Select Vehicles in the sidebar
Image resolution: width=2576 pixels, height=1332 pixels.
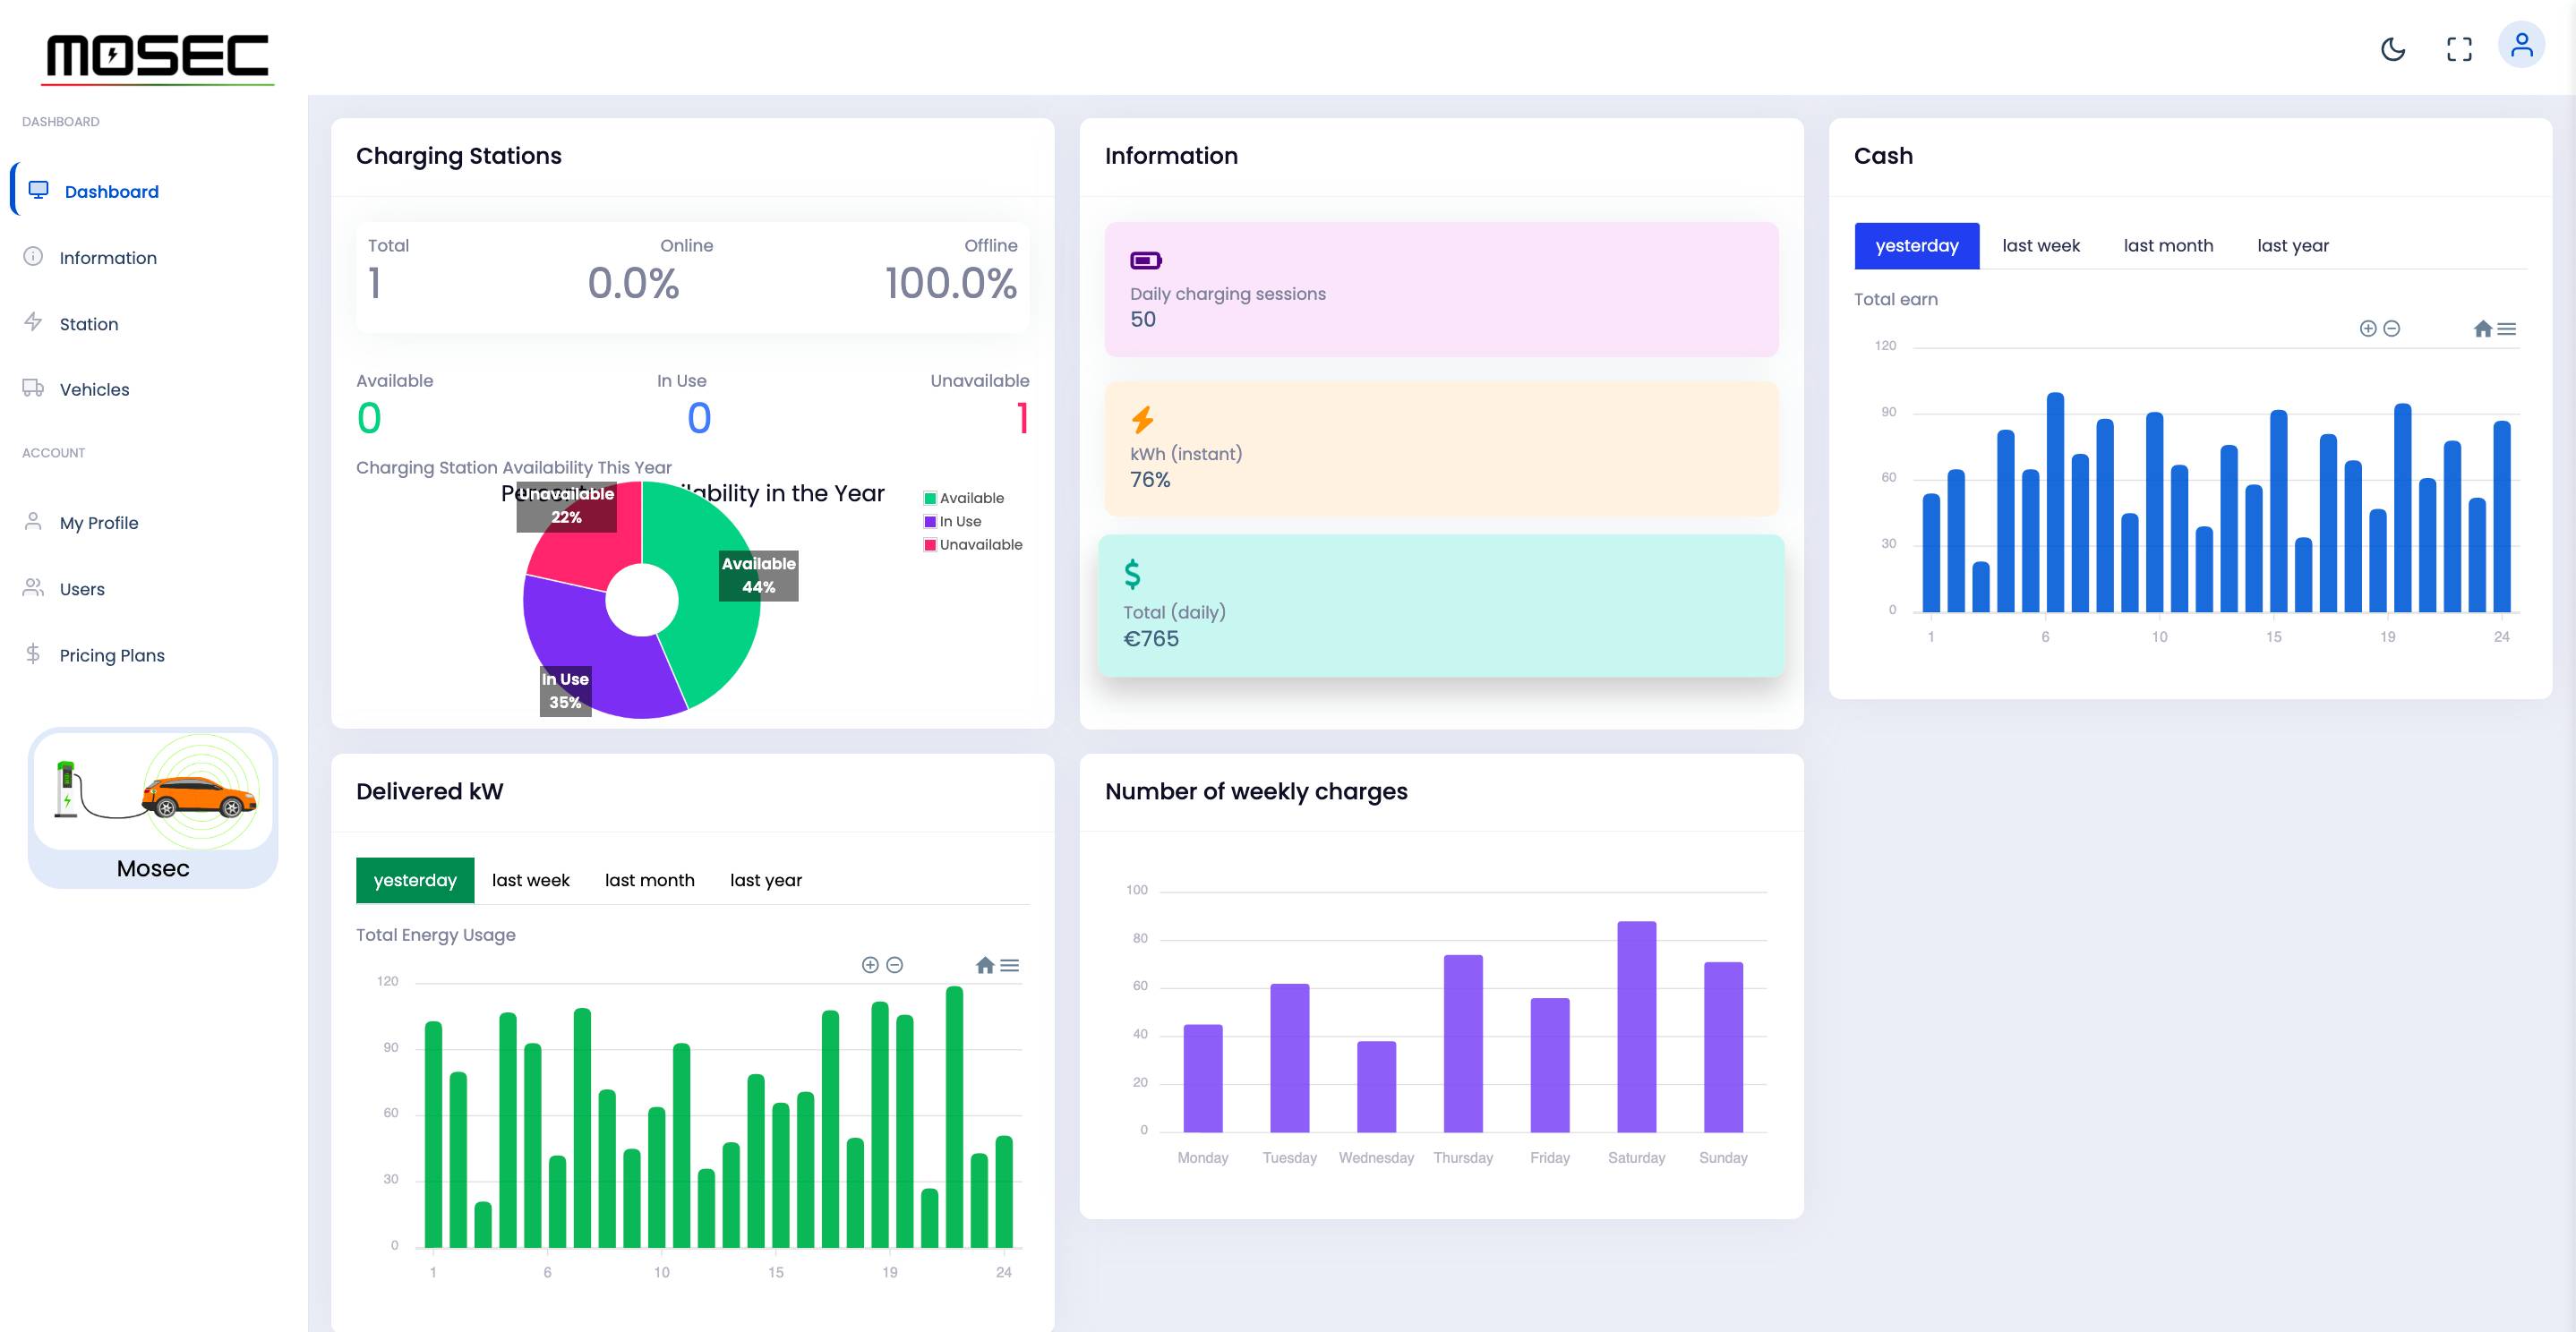(93, 389)
